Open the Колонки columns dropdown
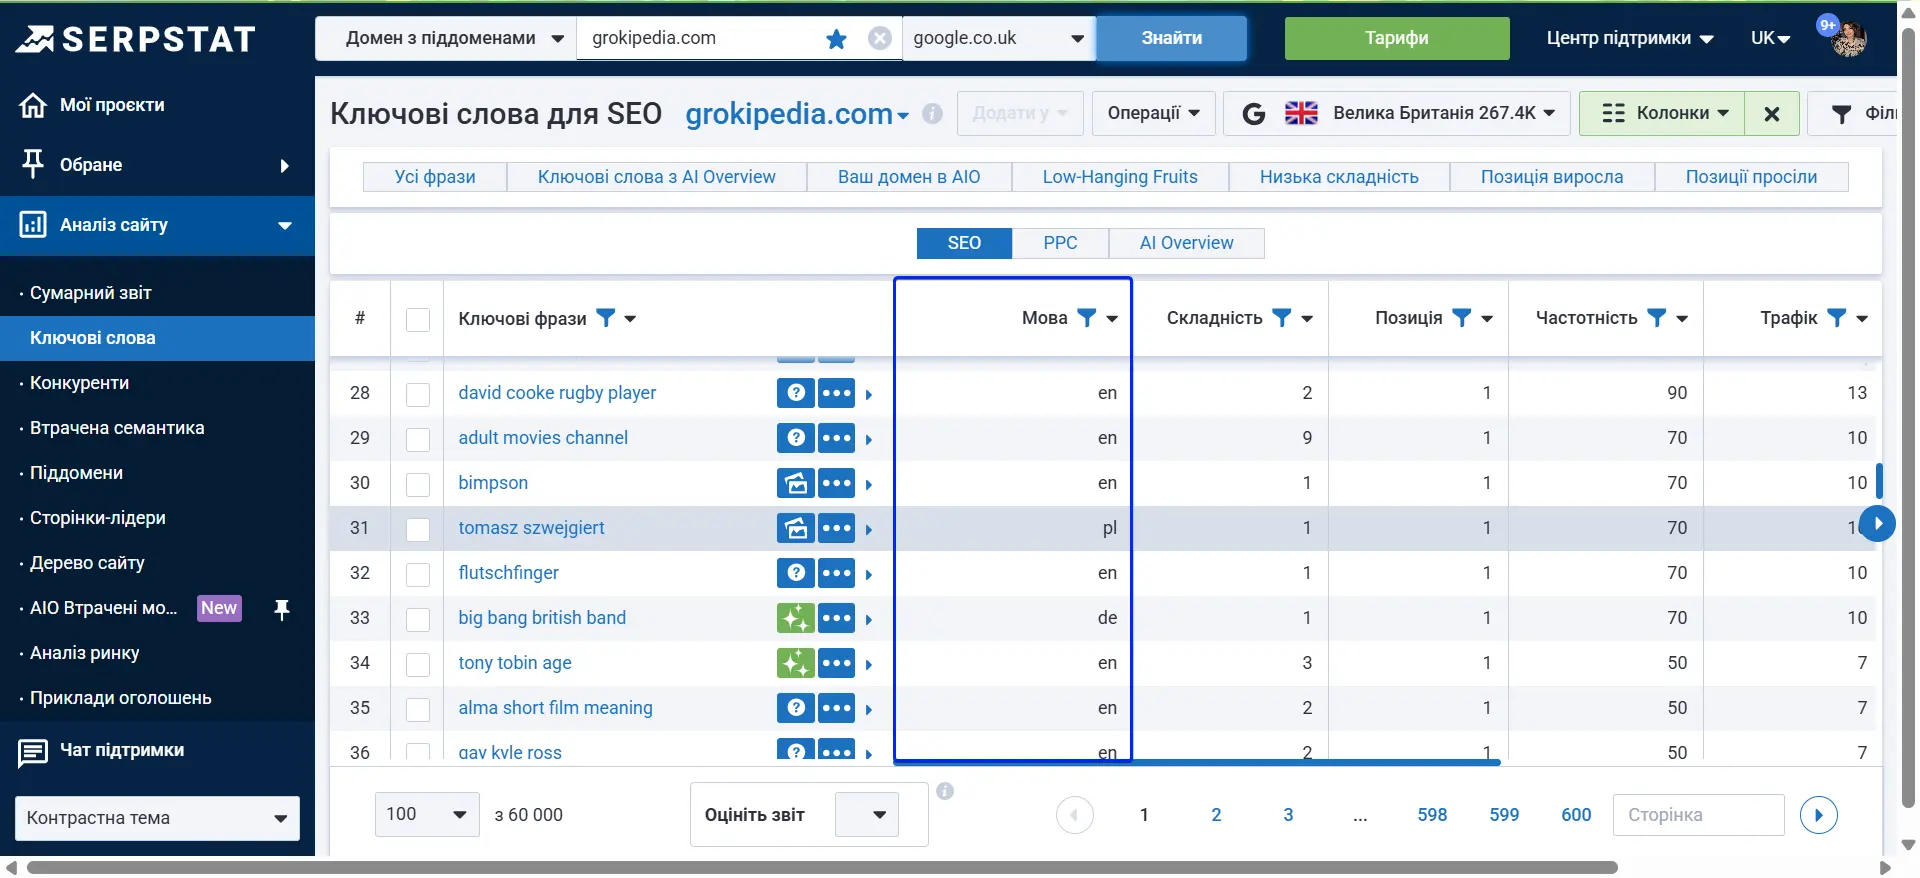The height and width of the screenshot is (878, 1920). [x=1662, y=114]
